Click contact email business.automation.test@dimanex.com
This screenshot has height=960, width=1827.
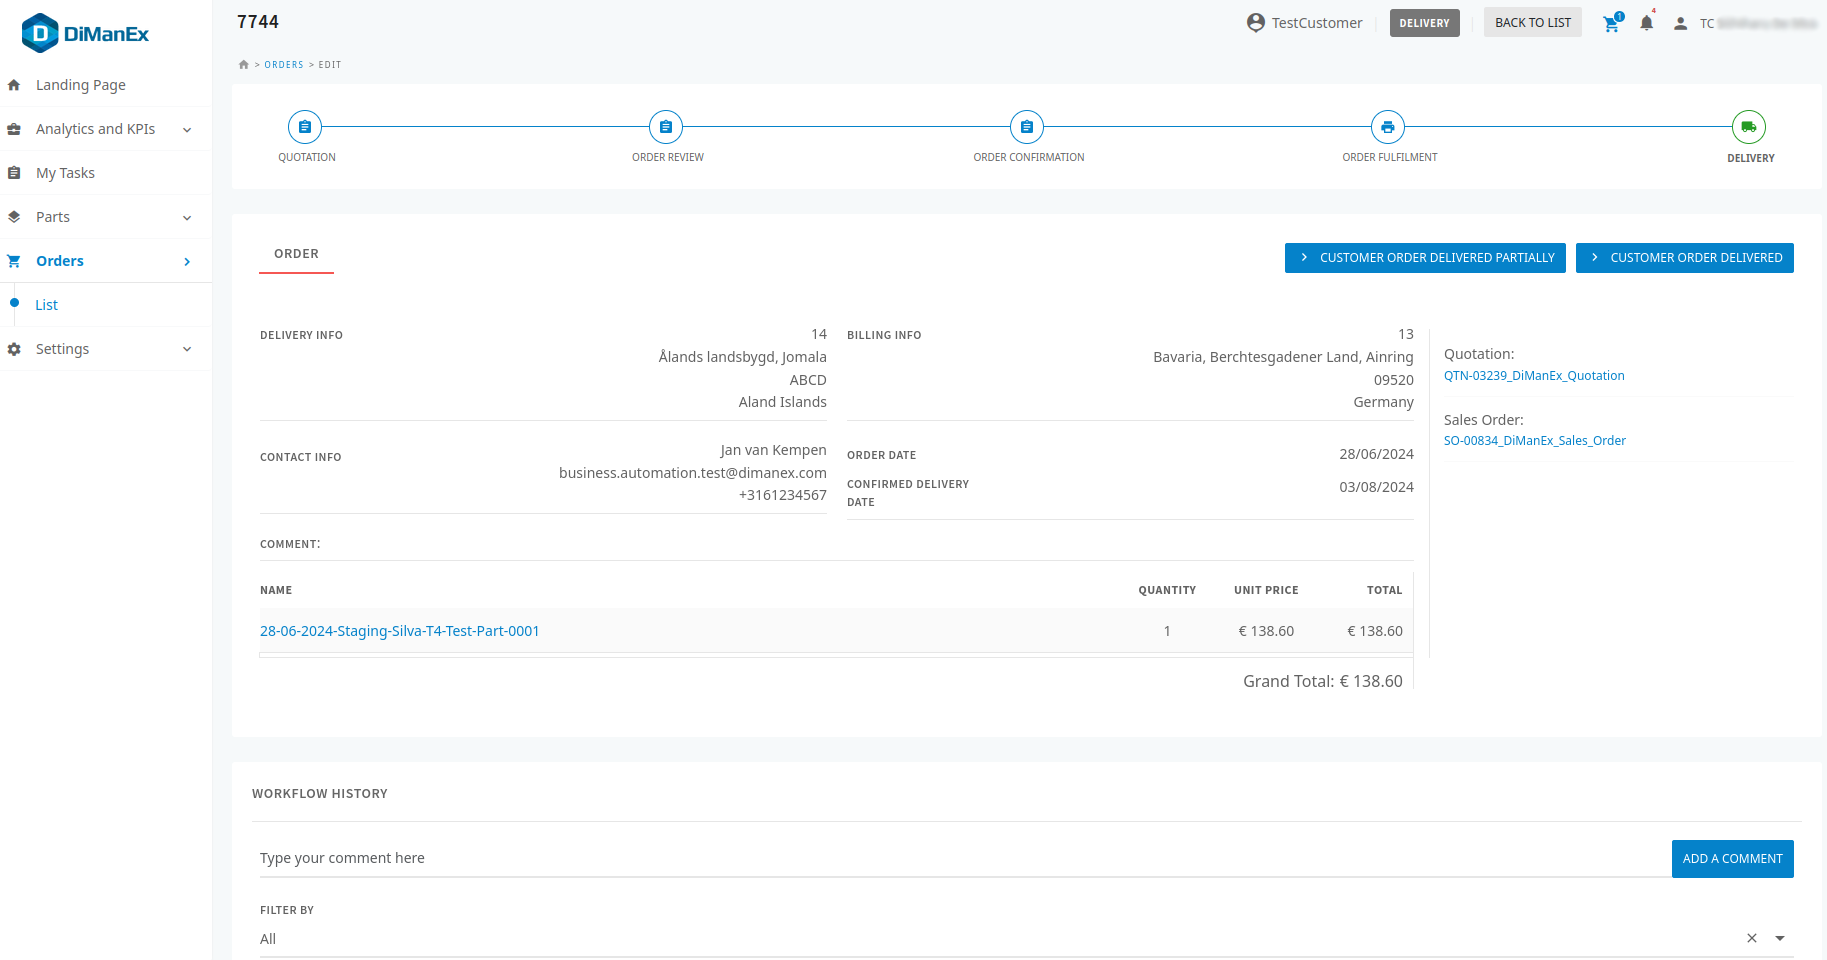tap(693, 473)
